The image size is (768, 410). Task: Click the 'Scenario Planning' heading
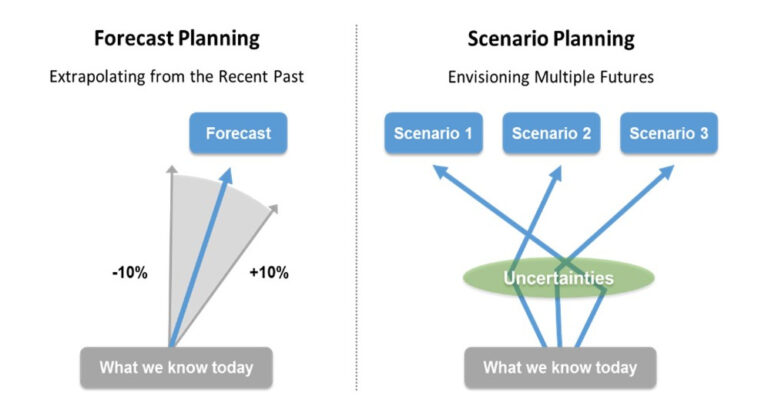[x=551, y=39]
